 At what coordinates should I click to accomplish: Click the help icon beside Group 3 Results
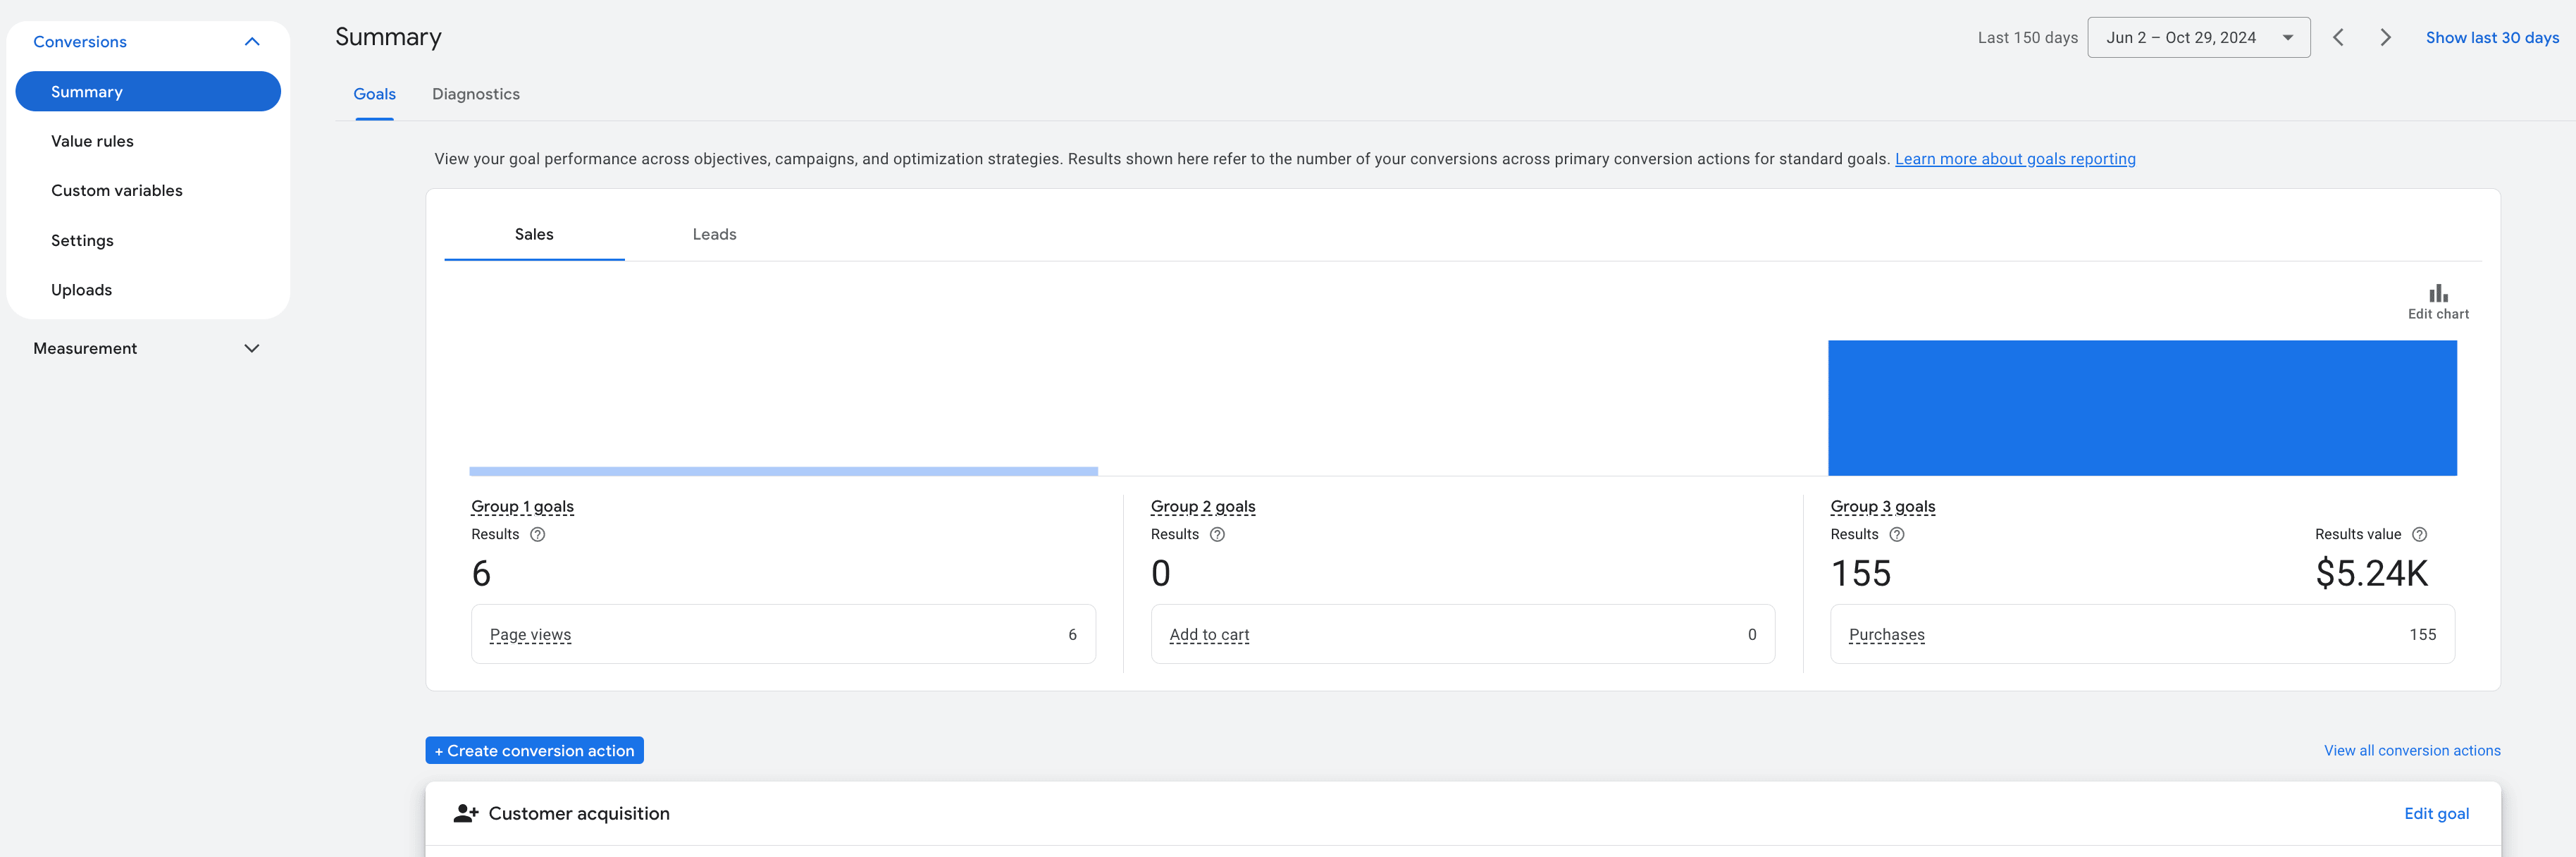point(1897,534)
